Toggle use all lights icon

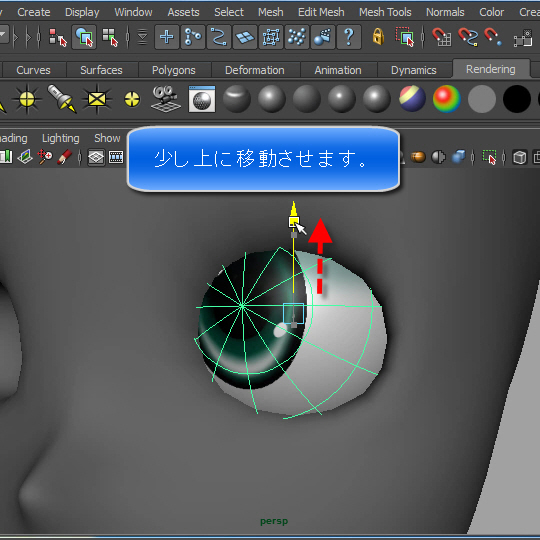(438, 157)
